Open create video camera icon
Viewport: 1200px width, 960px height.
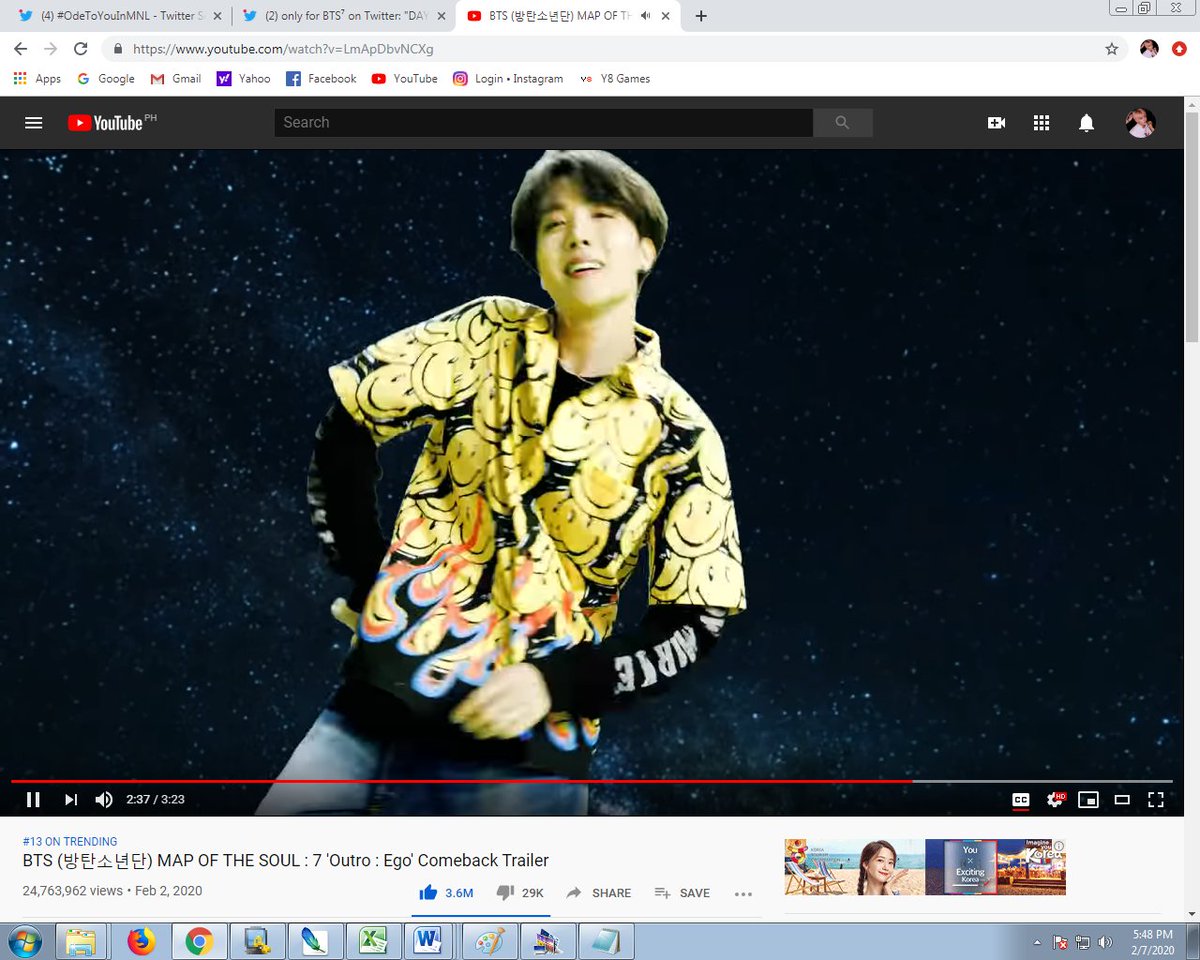tap(996, 123)
